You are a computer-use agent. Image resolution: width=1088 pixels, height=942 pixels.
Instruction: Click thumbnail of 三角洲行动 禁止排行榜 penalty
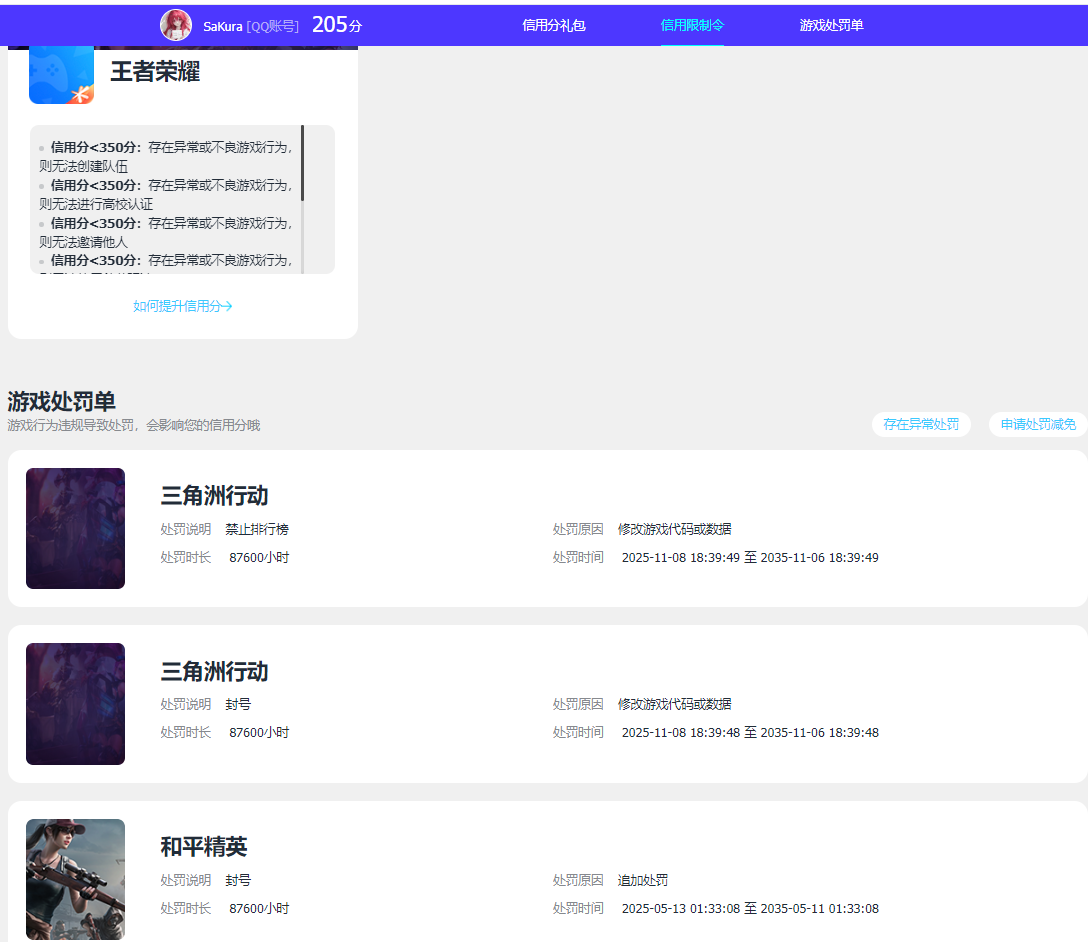75,528
